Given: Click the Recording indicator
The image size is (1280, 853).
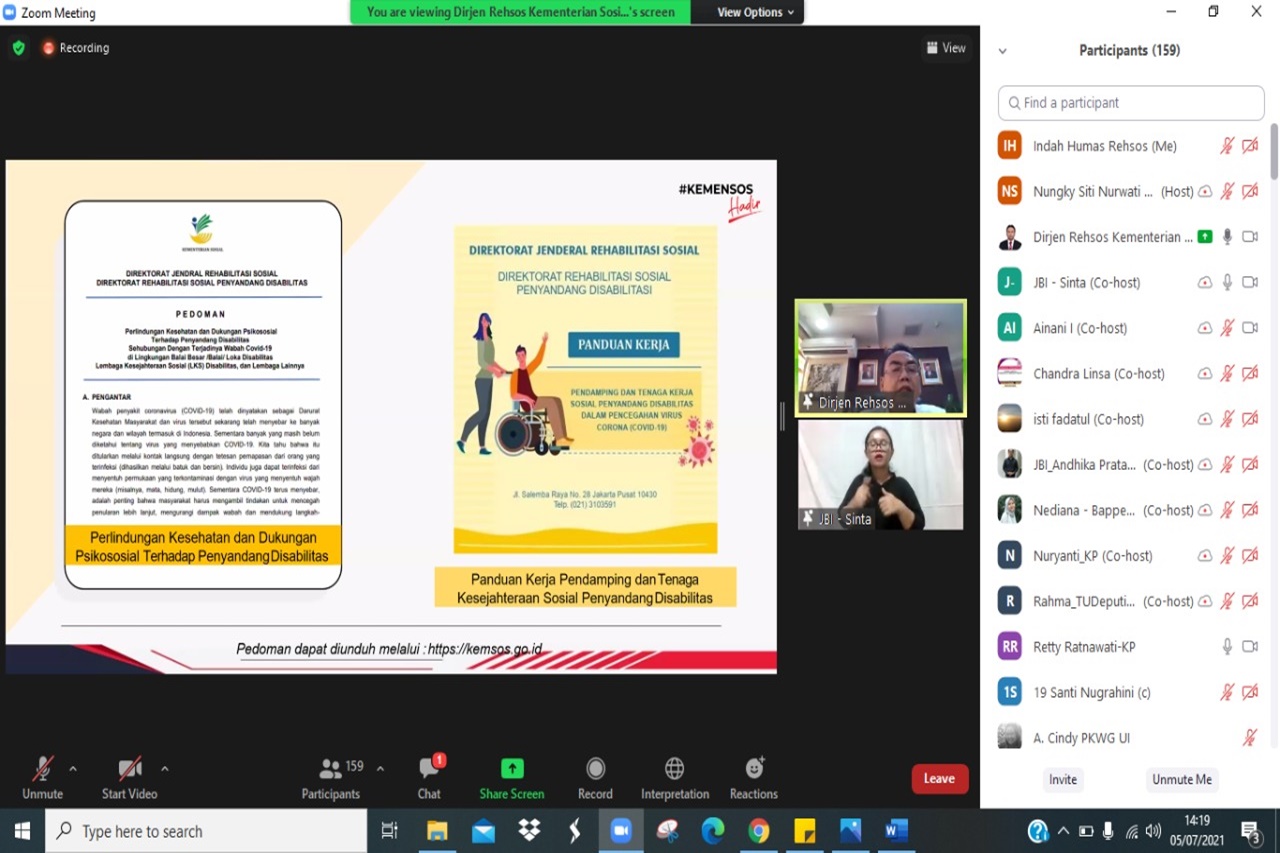Looking at the screenshot, I should click(x=76, y=48).
